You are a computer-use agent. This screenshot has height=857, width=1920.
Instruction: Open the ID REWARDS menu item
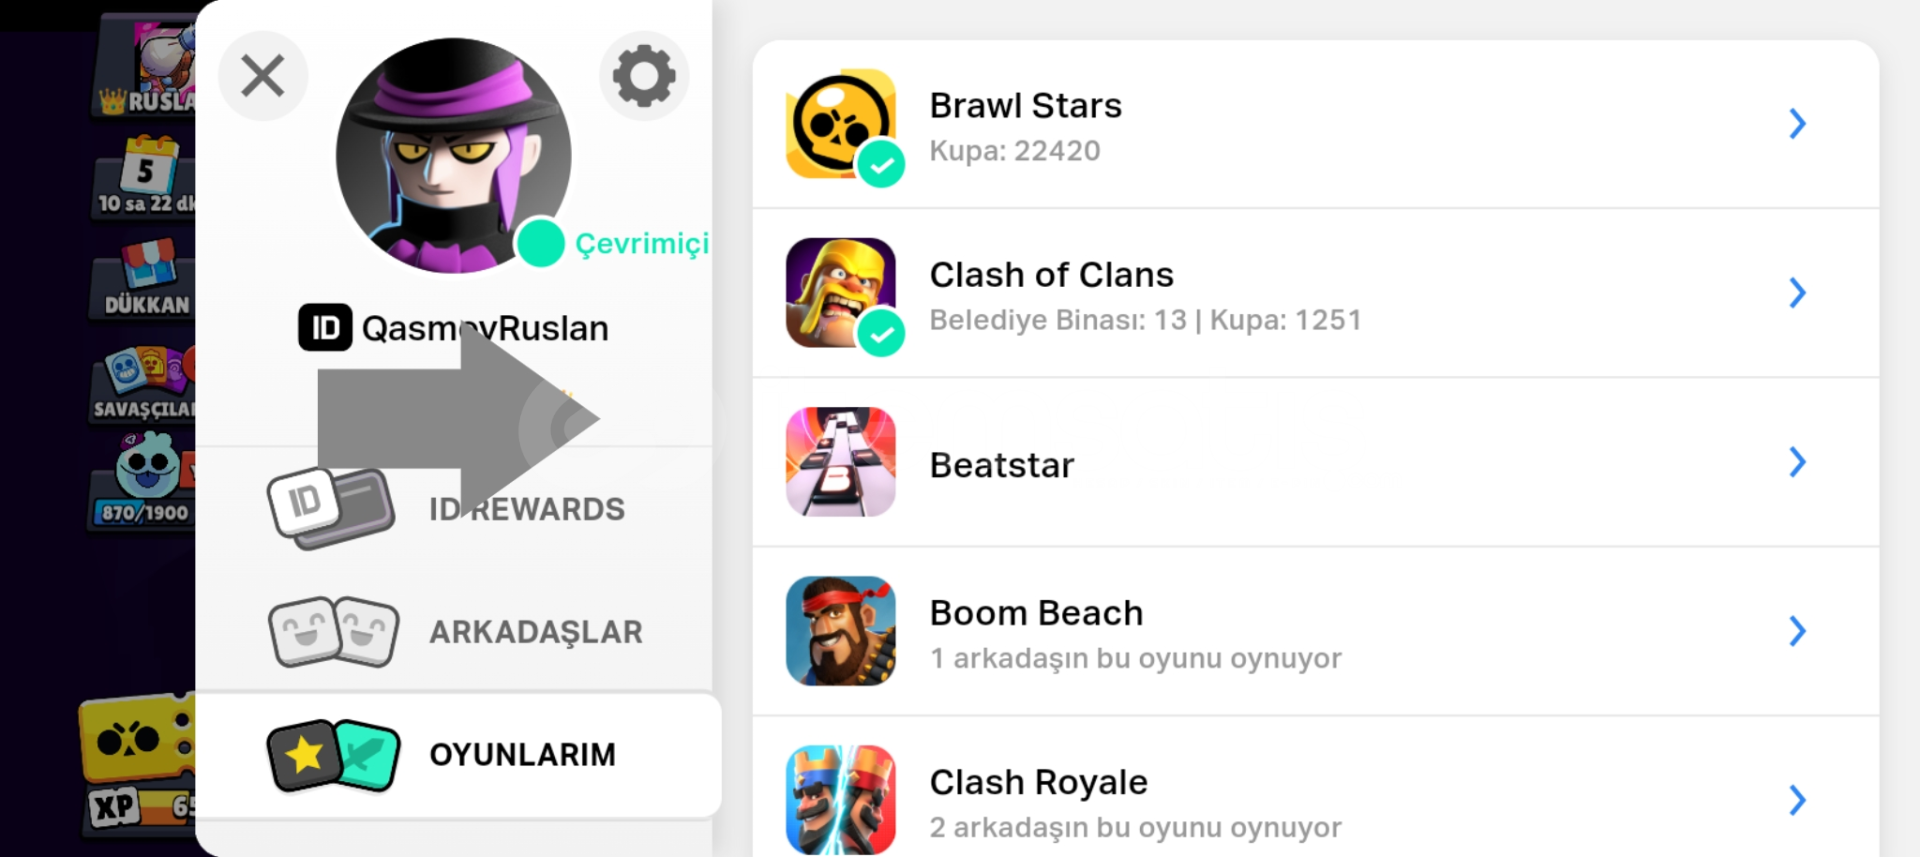458,509
